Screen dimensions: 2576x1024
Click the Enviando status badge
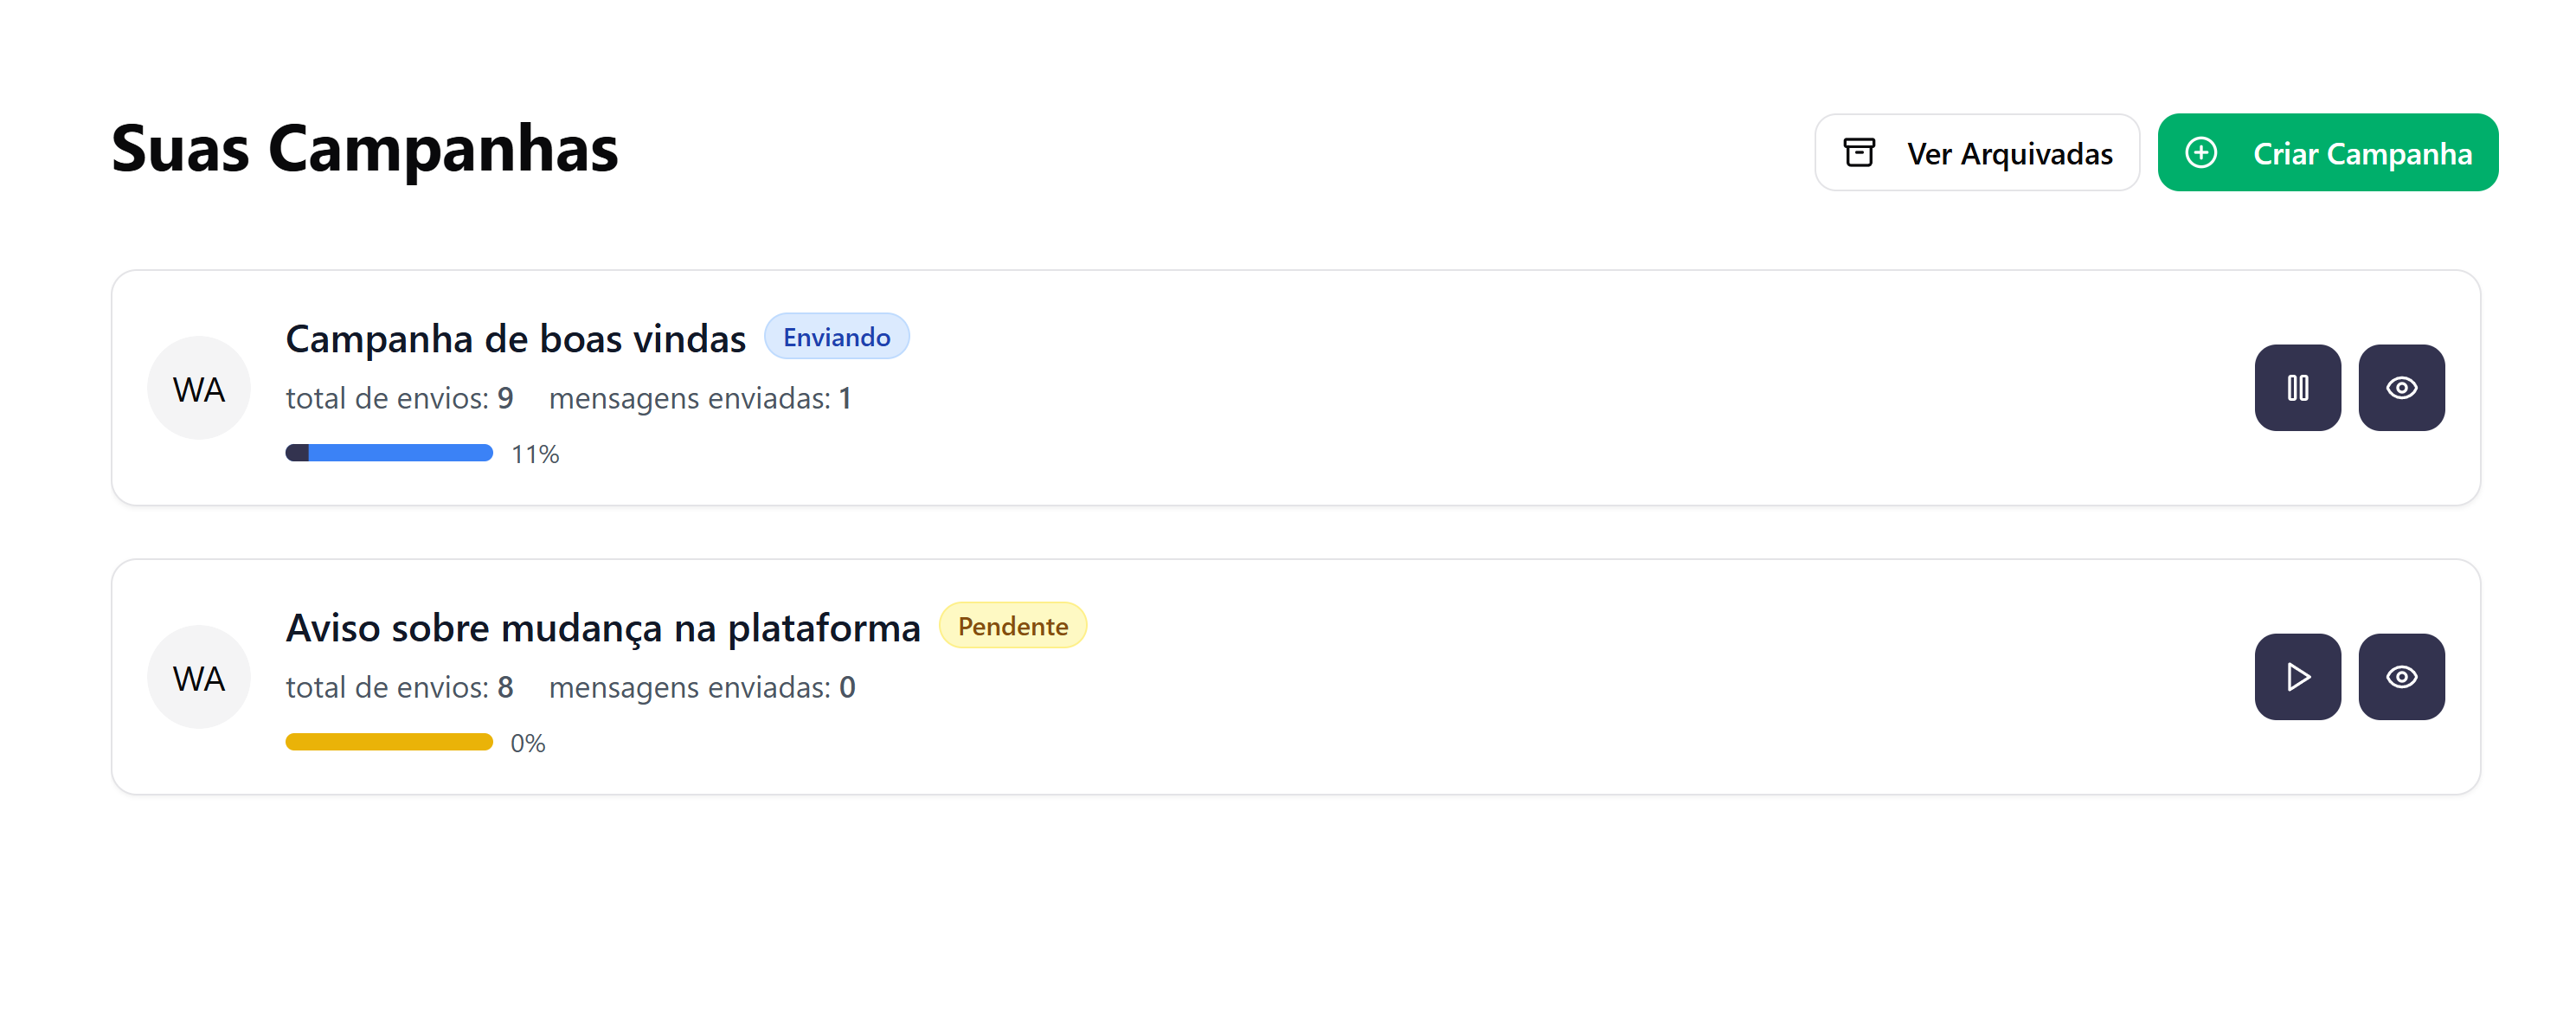pos(836,337)
